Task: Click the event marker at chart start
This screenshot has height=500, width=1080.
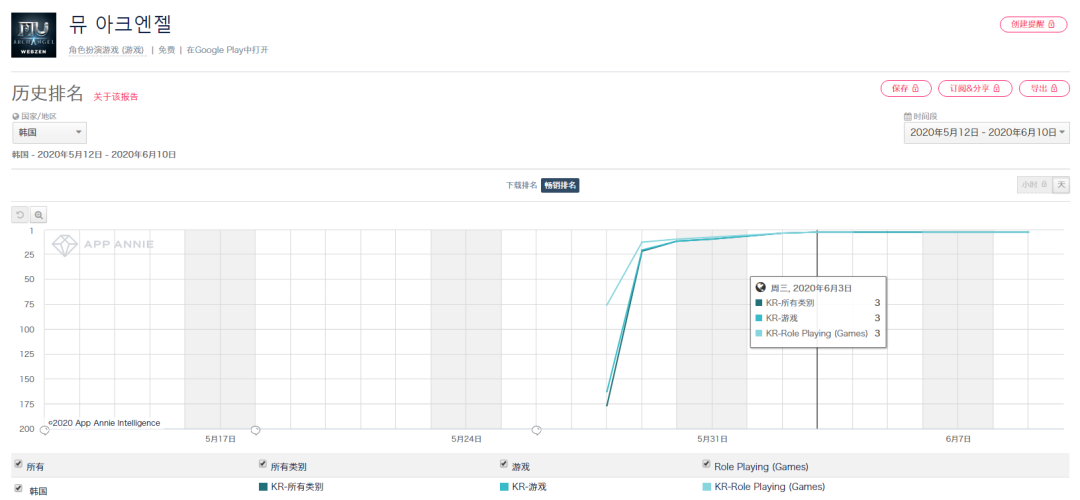Action: point(44,430)
